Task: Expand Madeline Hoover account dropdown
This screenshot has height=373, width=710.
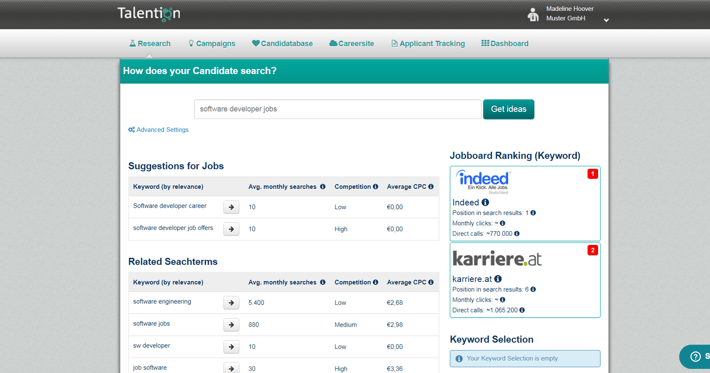Action: (606, 20)
